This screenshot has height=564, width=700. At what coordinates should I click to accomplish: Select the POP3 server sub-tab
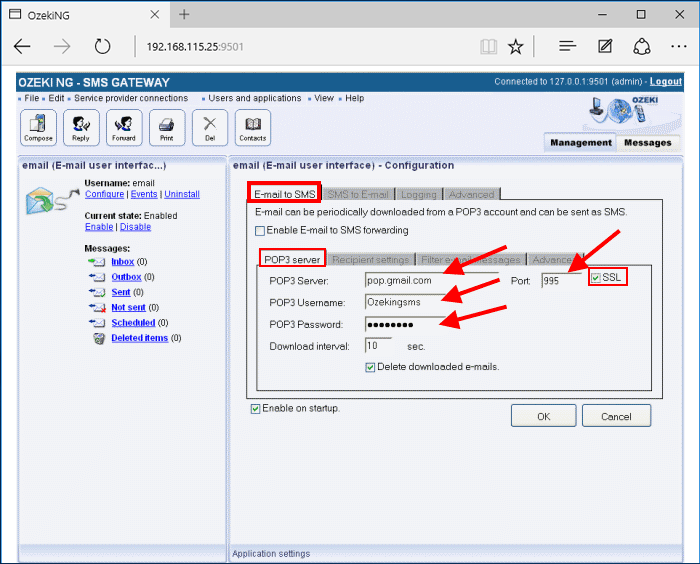point(292,259)
